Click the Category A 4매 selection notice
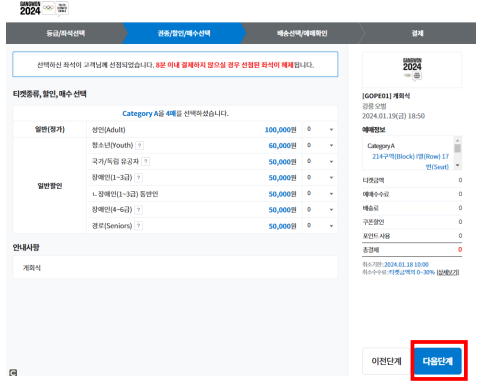The width and height of the screenshot is (486, 392). pyautogui.click(x=175, y=113)
